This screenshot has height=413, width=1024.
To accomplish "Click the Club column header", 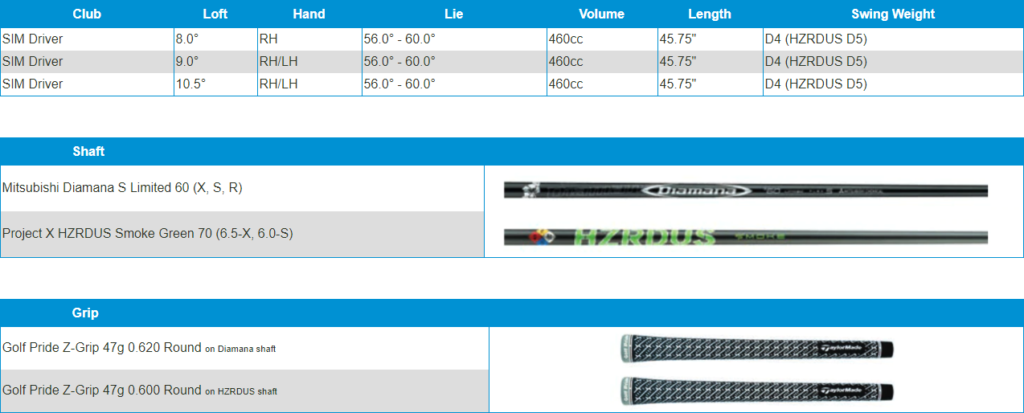I will pyautogui.click(x=88, y=14).
